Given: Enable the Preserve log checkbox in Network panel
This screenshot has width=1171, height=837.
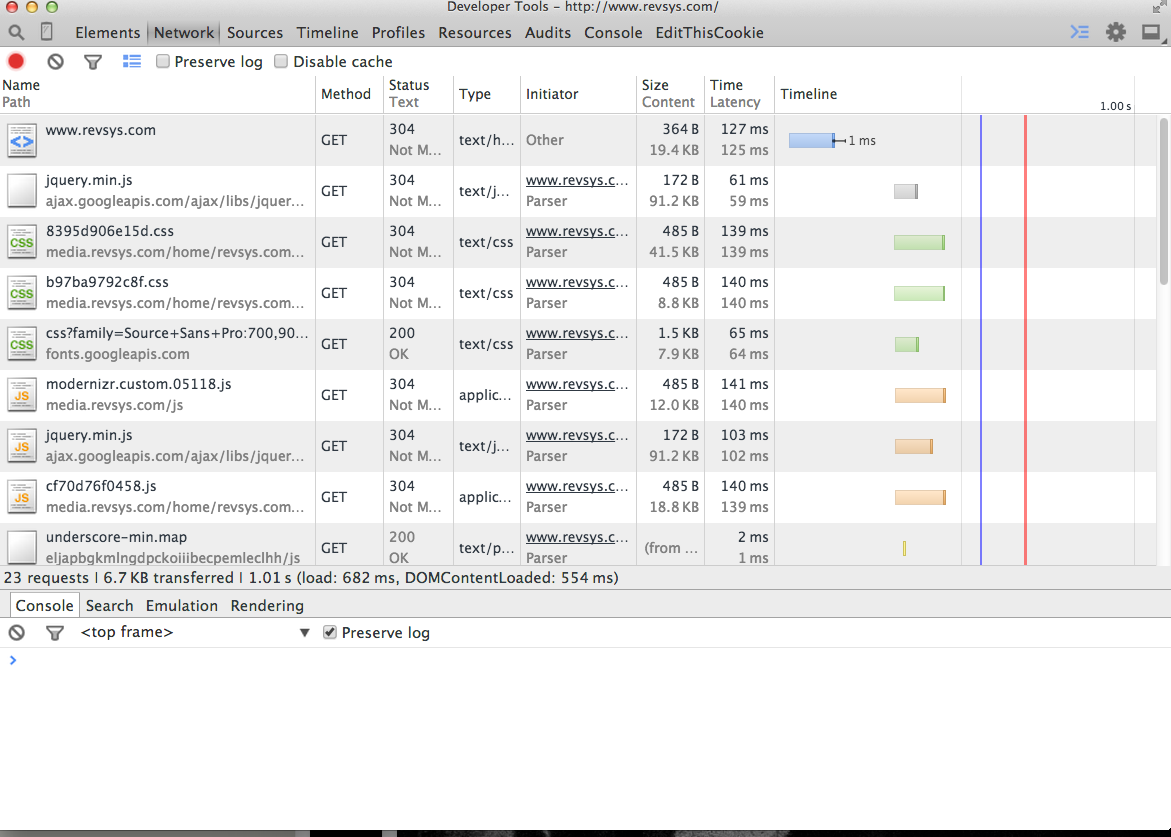Looking at the screenshot, I should (162, 61).
